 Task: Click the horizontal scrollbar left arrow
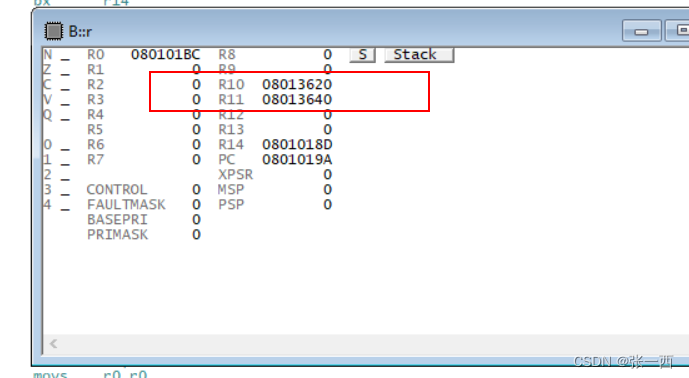coord(54,344)
